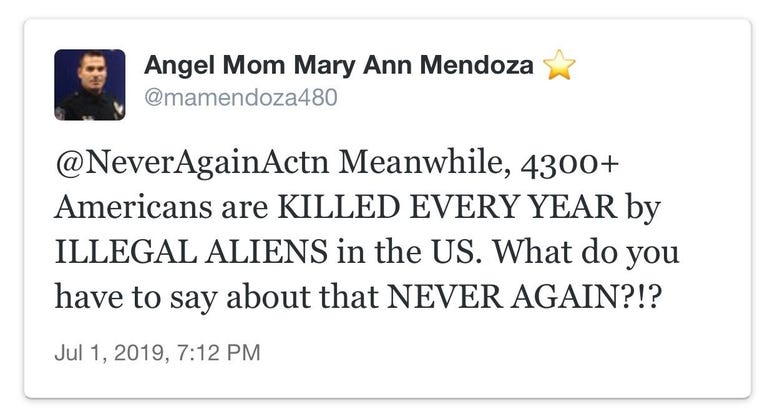Image resolution: width=775 pixels, height=414 pixels.
Task: Click the NEVER AGAIN?!? closing text
Action: [524, 297]
